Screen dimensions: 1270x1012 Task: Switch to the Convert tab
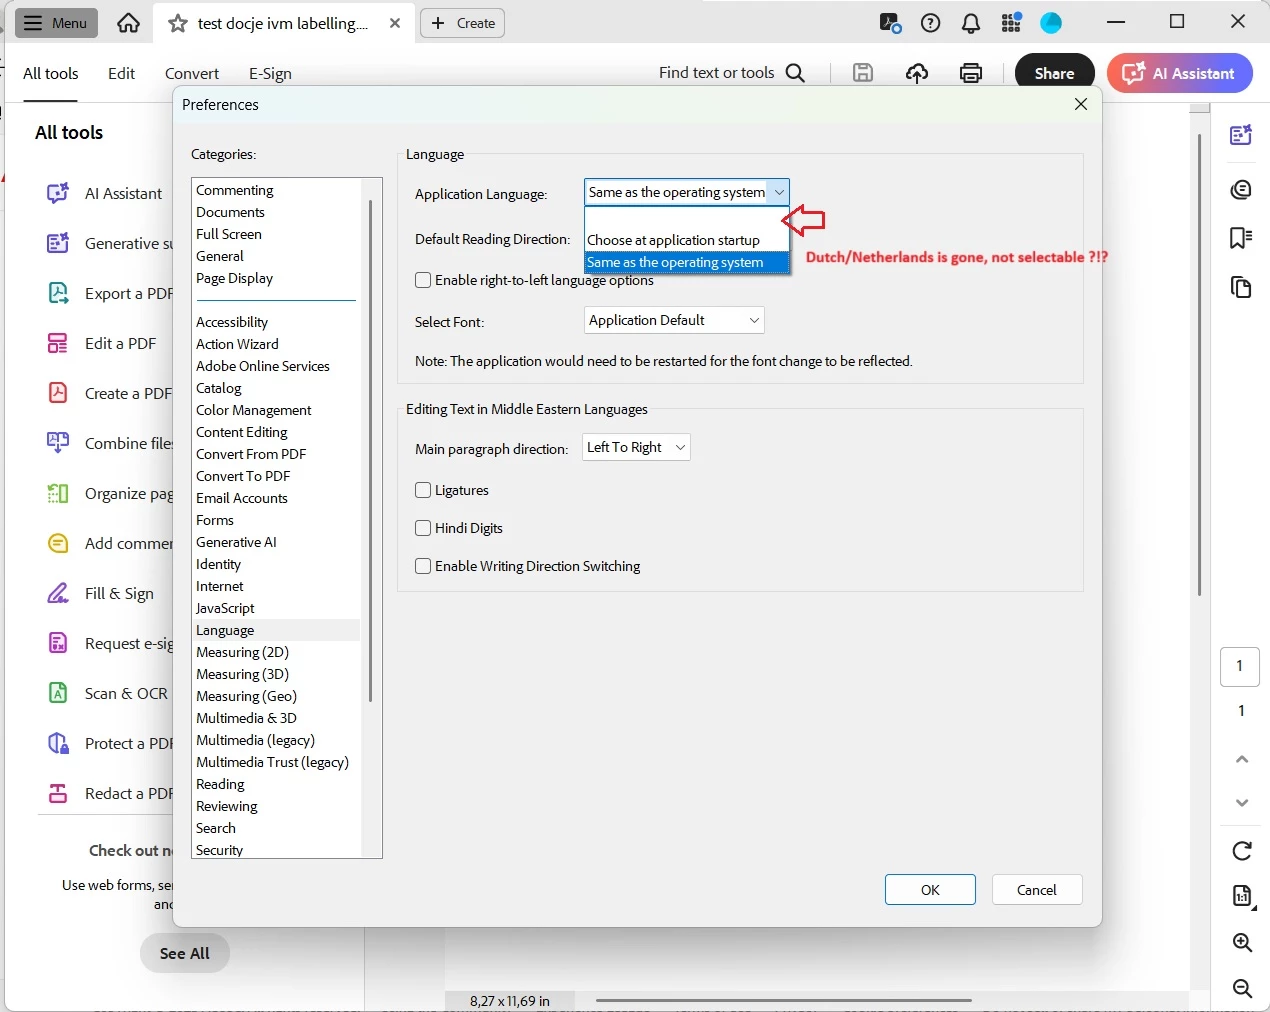tap(192, 73)
